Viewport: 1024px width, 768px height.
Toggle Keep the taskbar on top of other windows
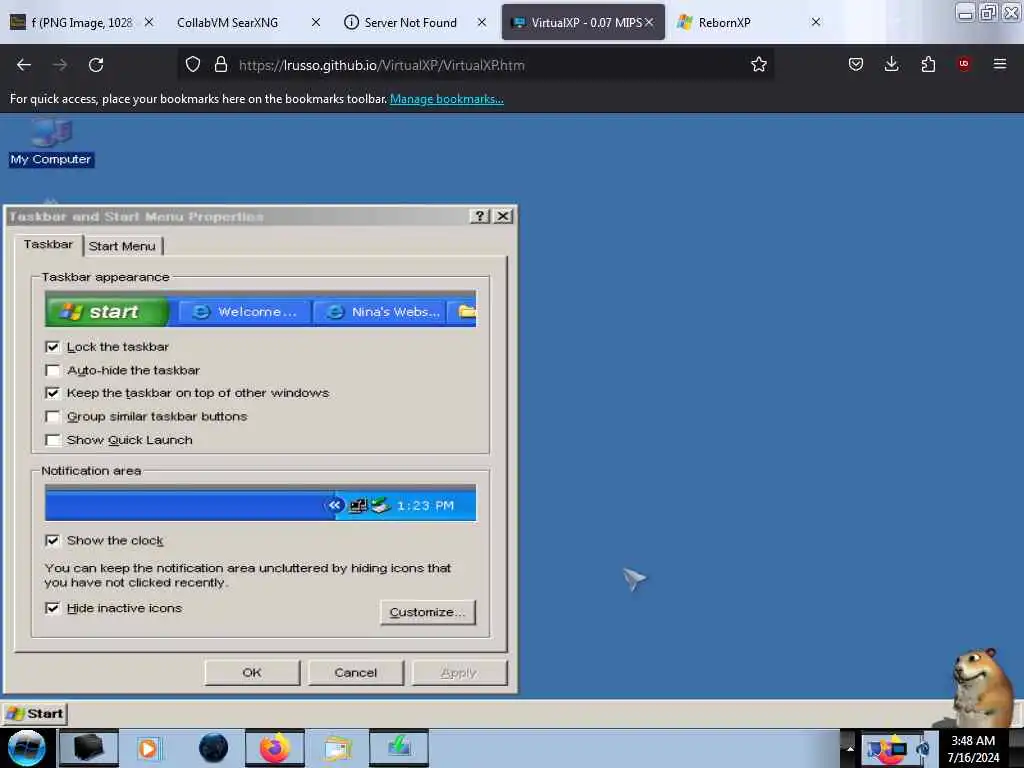click(x=52, y=393)
